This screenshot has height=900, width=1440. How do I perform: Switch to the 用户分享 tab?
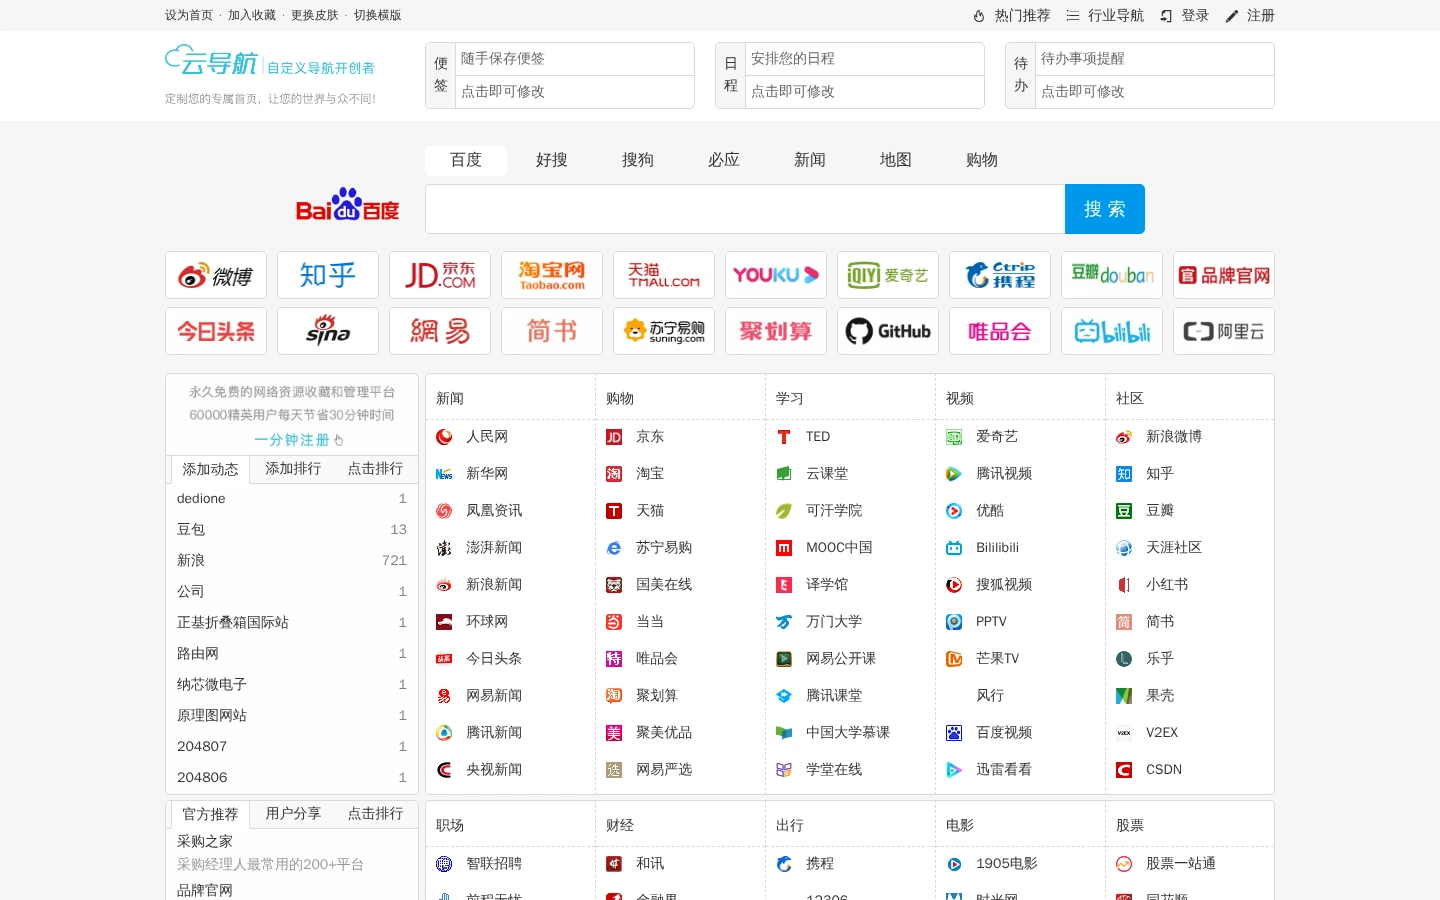click(293, 813)
